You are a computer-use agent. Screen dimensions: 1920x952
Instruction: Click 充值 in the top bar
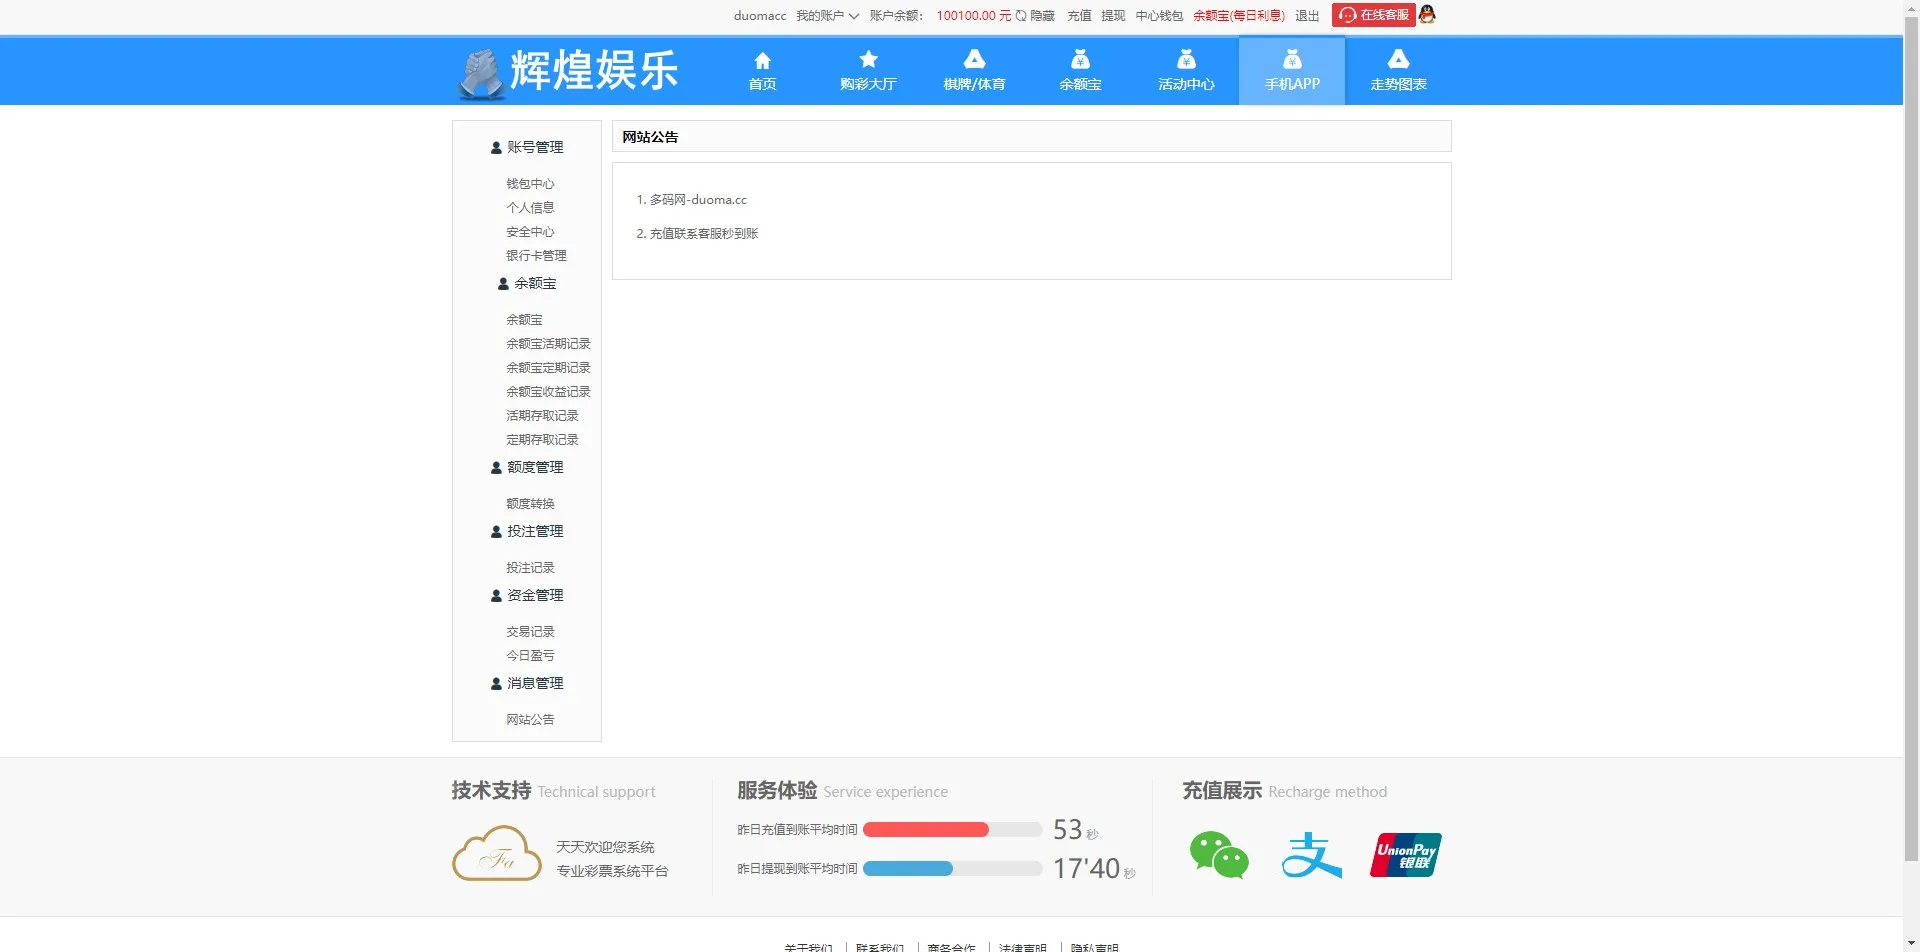click(x=1079, y=16)
